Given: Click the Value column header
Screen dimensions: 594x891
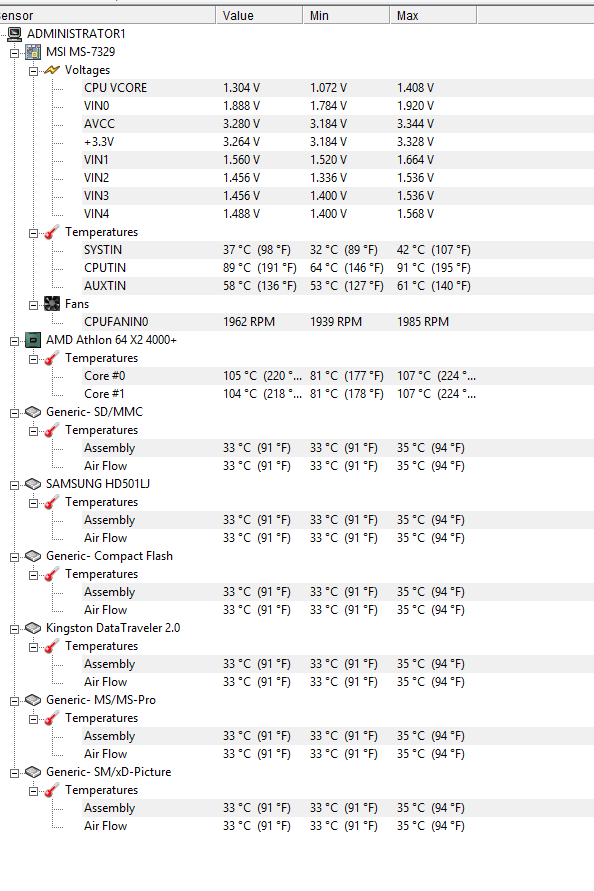Looking at the screenshot, I should (x=259, y=15).
